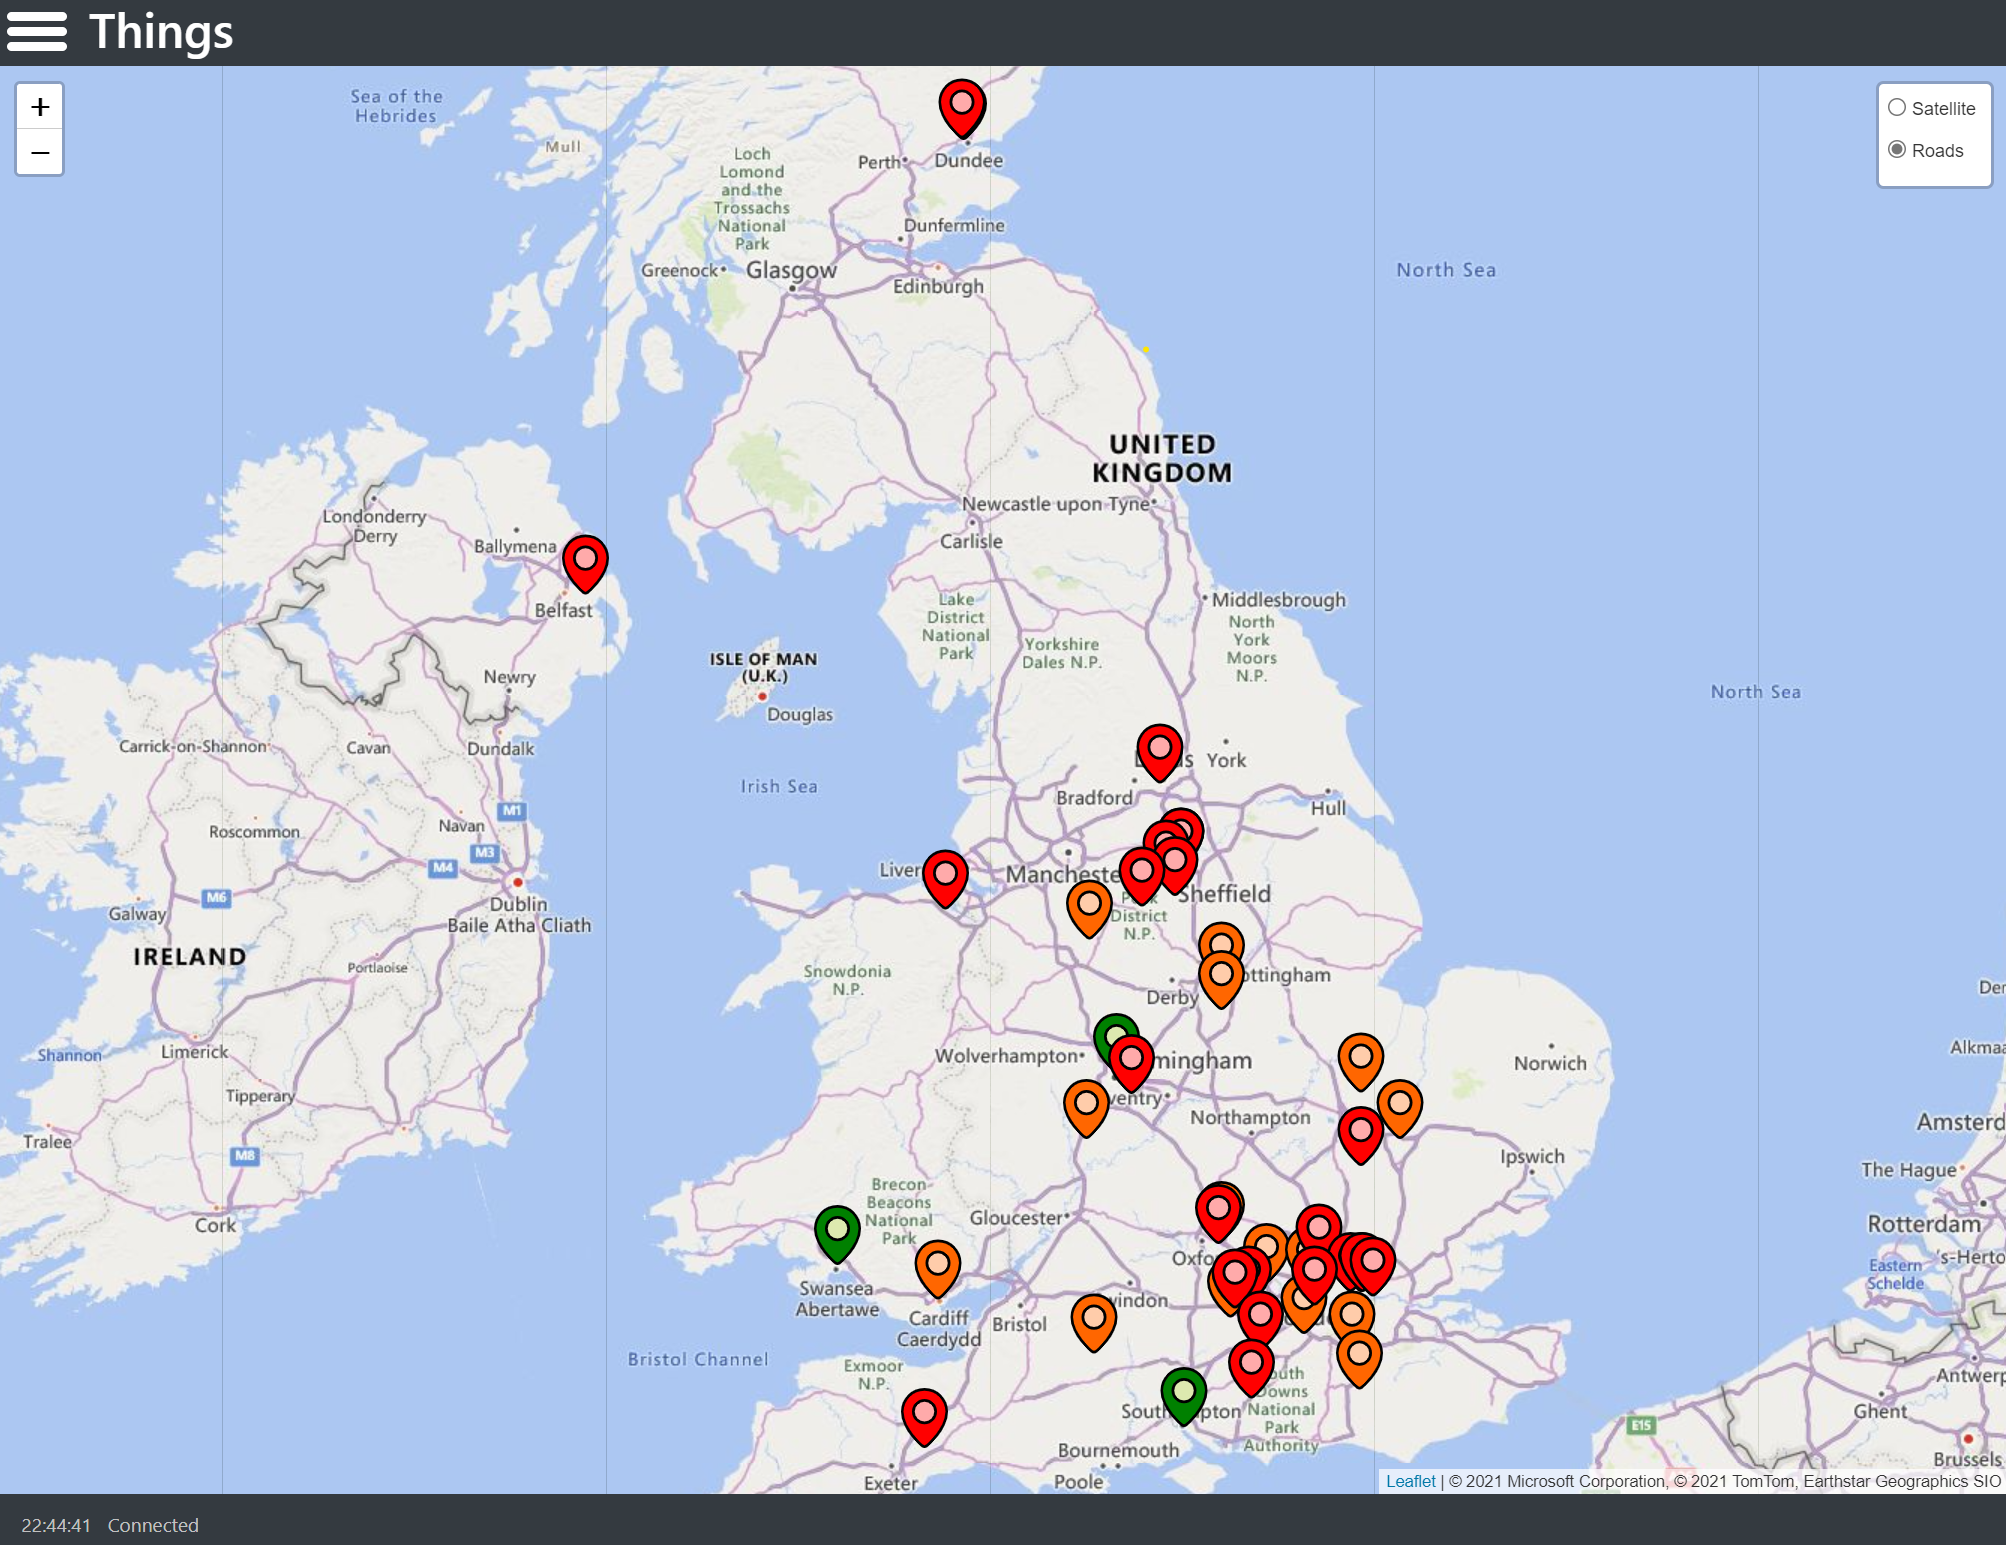Click the green marker near Birmingham
This screenshot has width=2006, height=1545.
pyautogui.click(x=1111, y=1030)
